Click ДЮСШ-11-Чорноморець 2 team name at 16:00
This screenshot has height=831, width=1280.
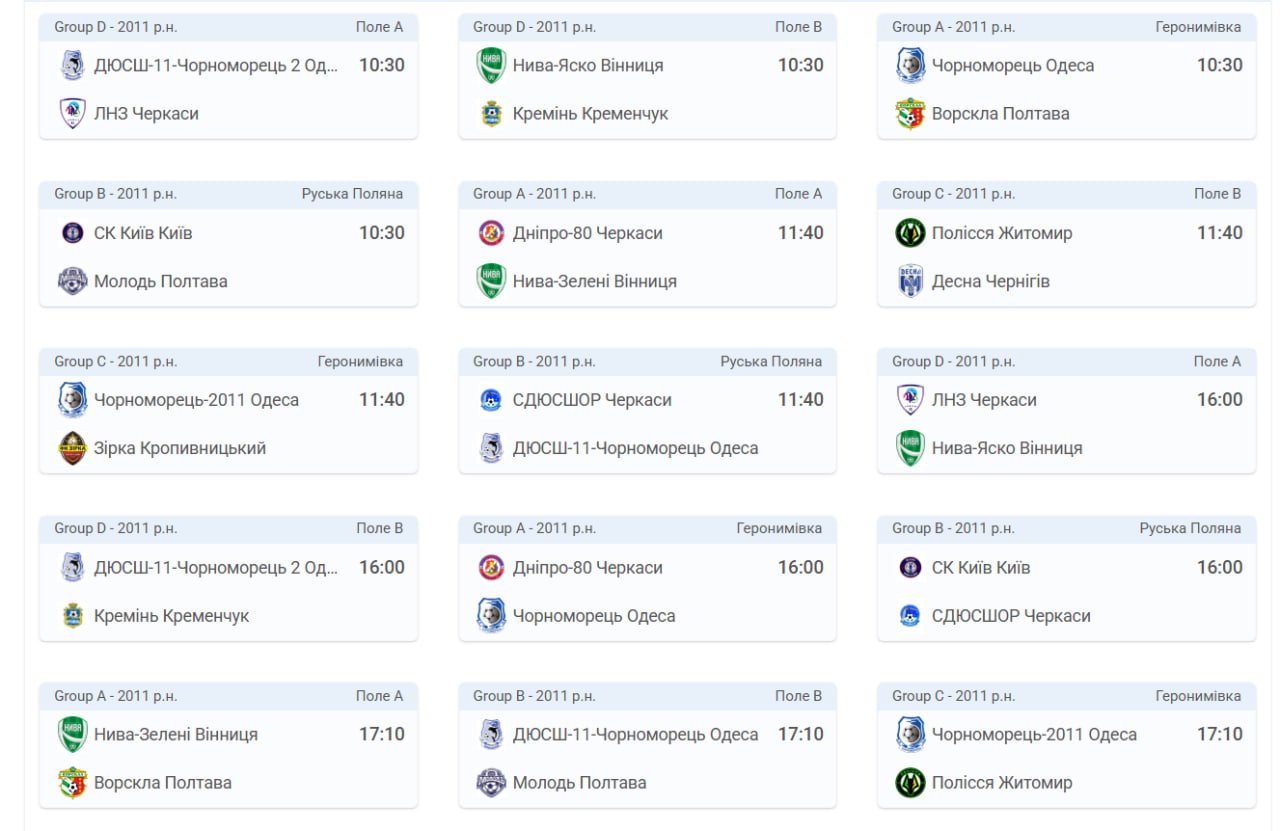(216, 567)
